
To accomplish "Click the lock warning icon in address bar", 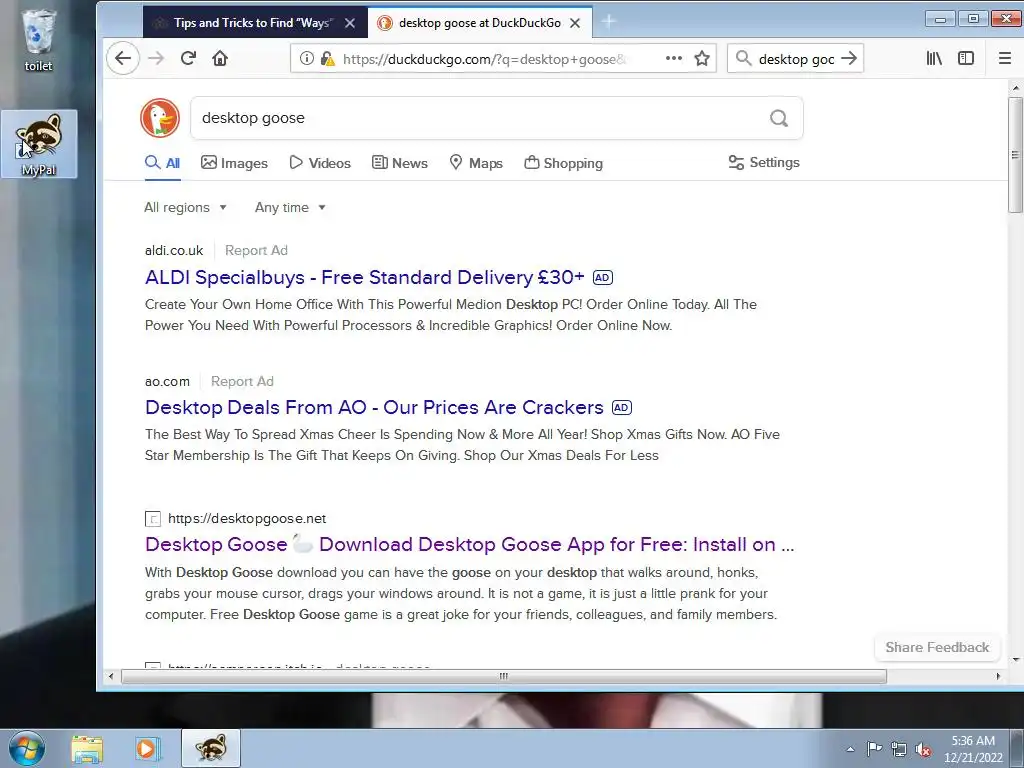I will point(327,59).
